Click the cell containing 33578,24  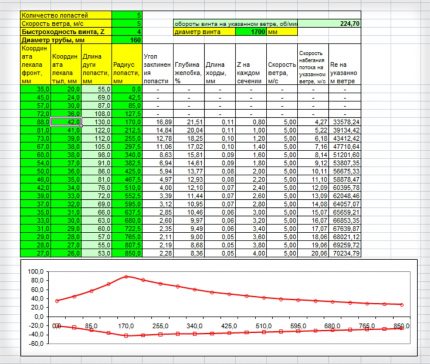[x=345, y=122]
